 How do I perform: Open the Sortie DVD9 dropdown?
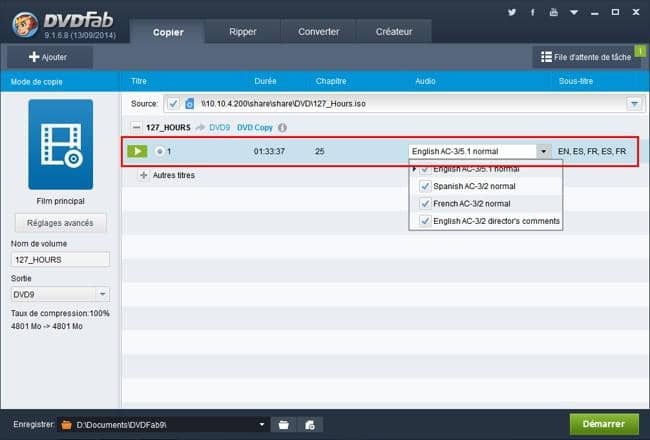pos(61,294)
